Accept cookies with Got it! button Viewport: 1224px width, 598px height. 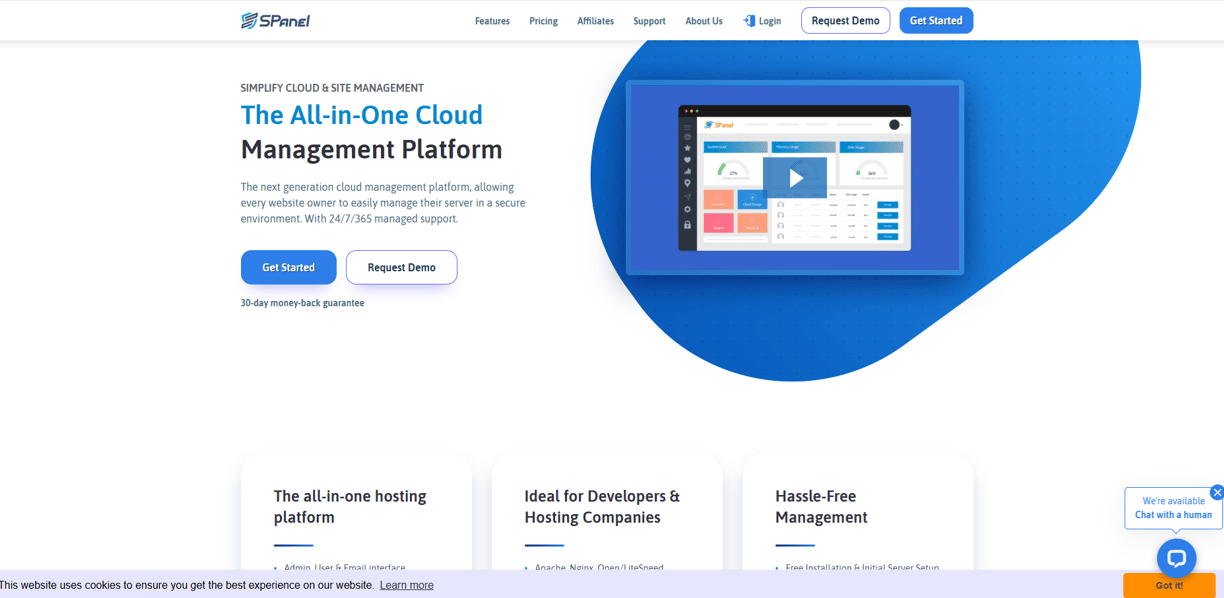(1169, 585)
